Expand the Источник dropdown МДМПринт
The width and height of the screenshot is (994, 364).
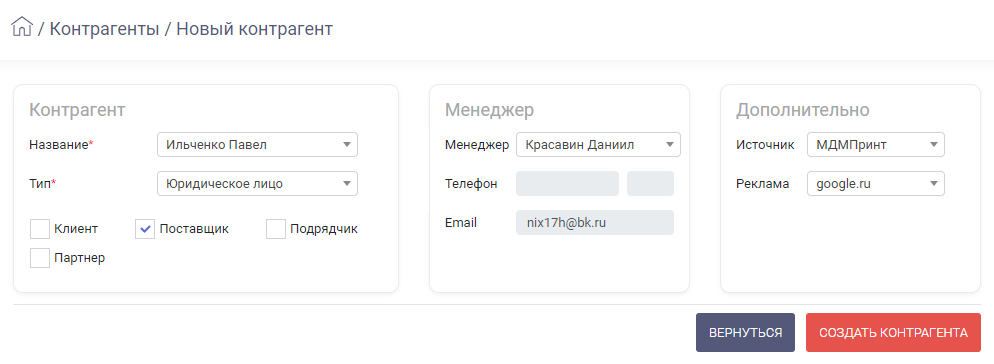point(875,145)
